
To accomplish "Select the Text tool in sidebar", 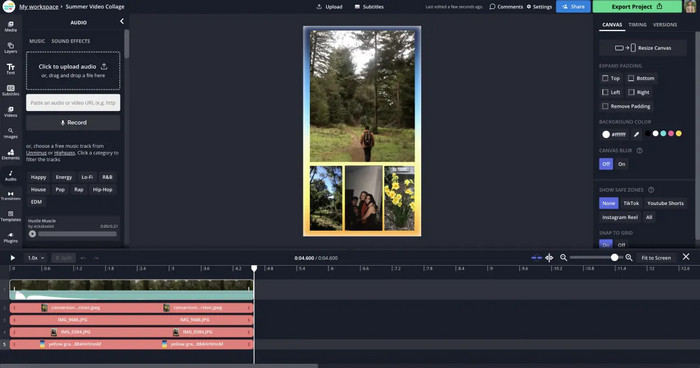I will tap(11, 69).
